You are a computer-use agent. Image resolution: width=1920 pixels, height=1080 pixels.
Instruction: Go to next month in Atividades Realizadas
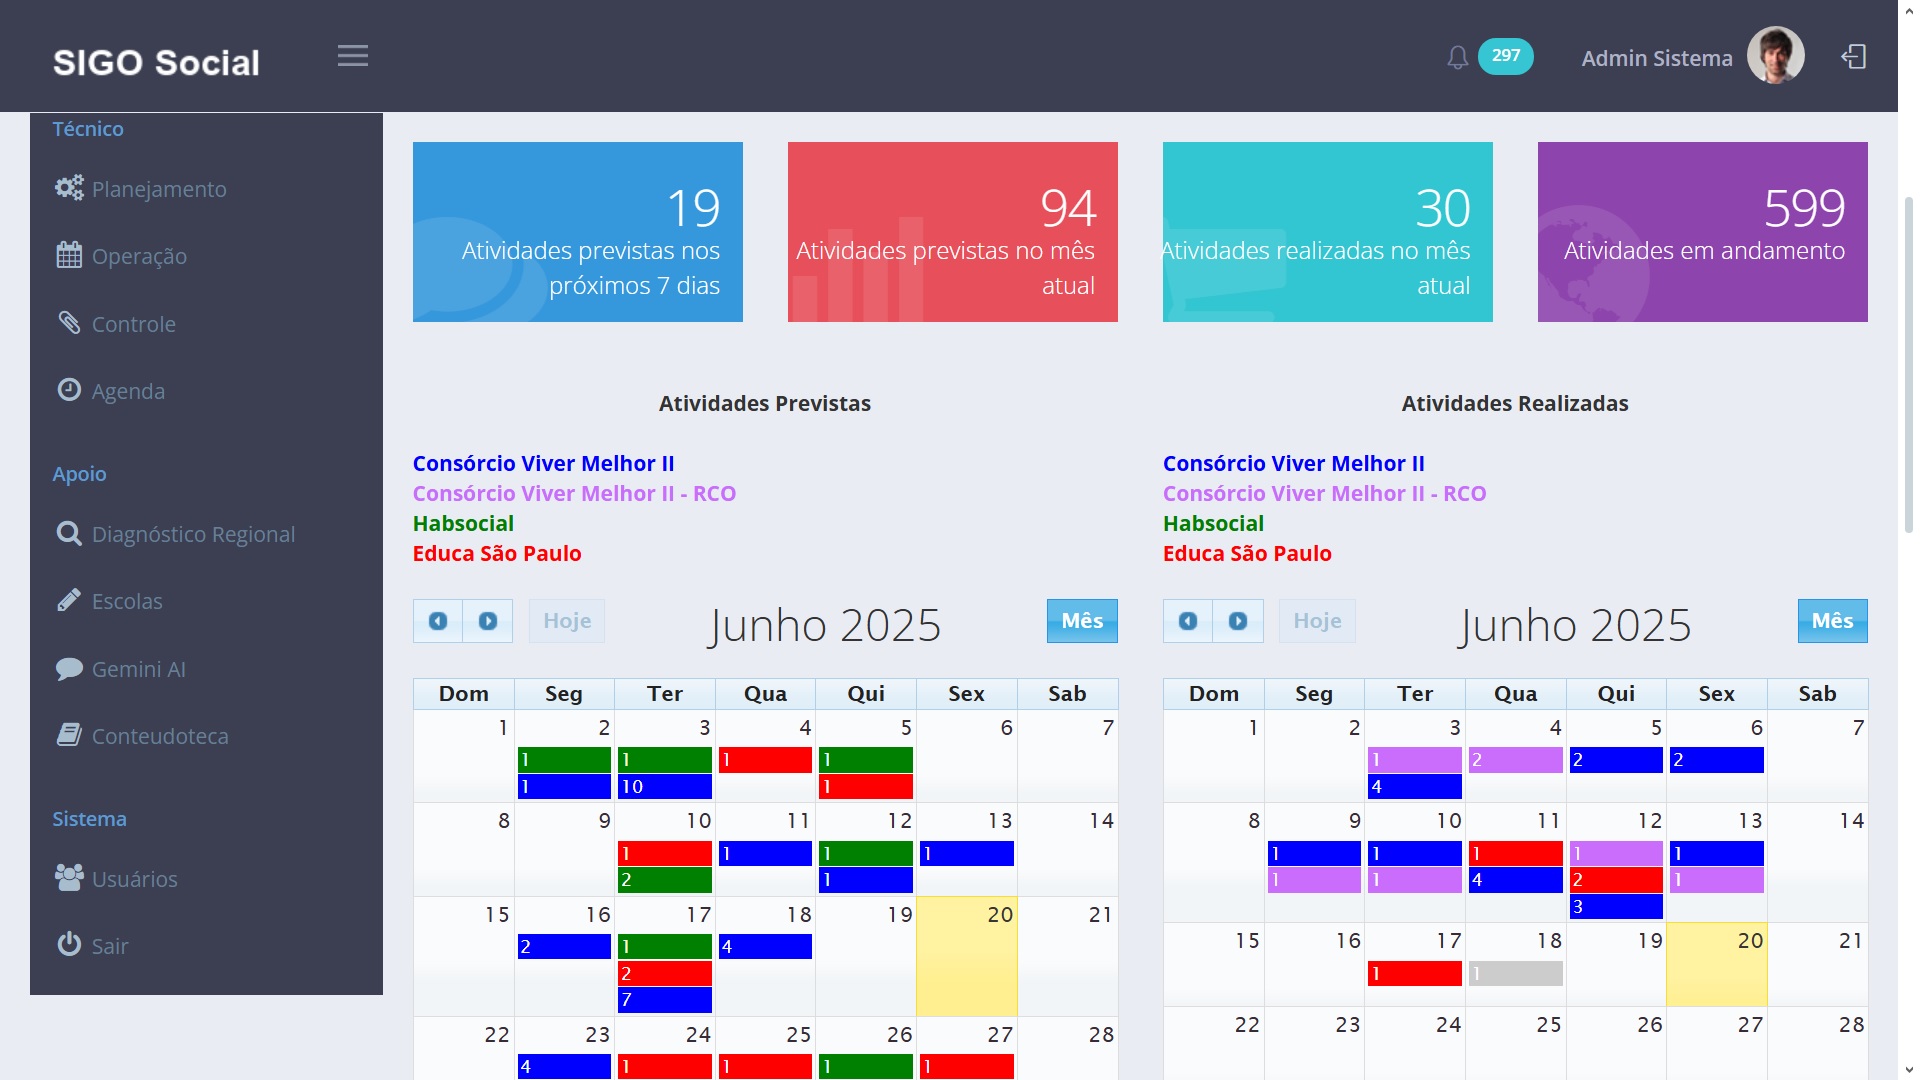point(1238,621)
